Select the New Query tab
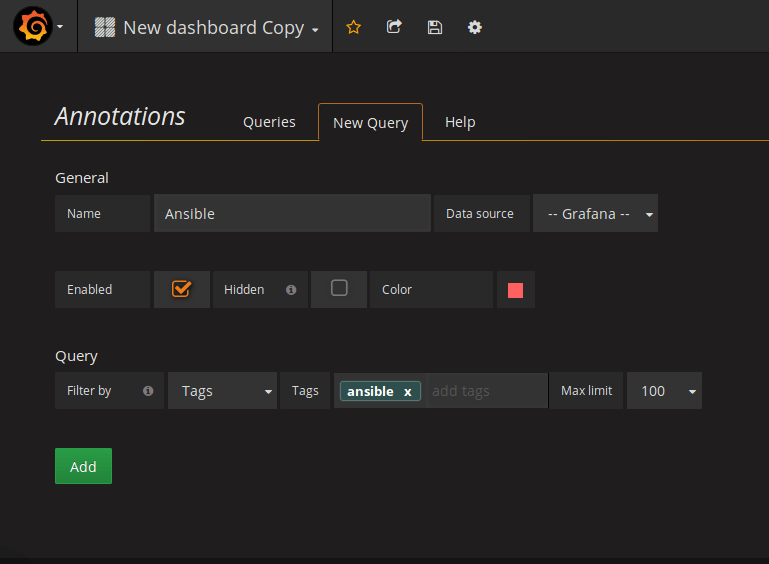This screenshot has height=564, width=769. click(x=370, y=123)
